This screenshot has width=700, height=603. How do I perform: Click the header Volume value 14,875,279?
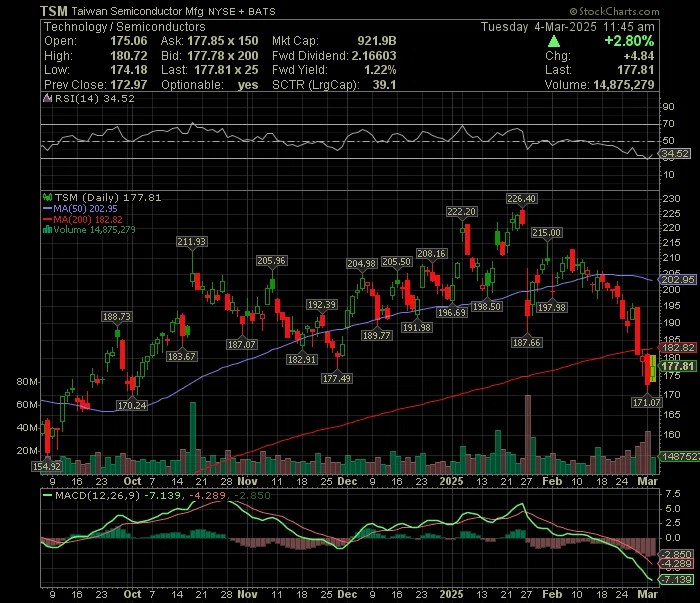(x=624, y=85)
